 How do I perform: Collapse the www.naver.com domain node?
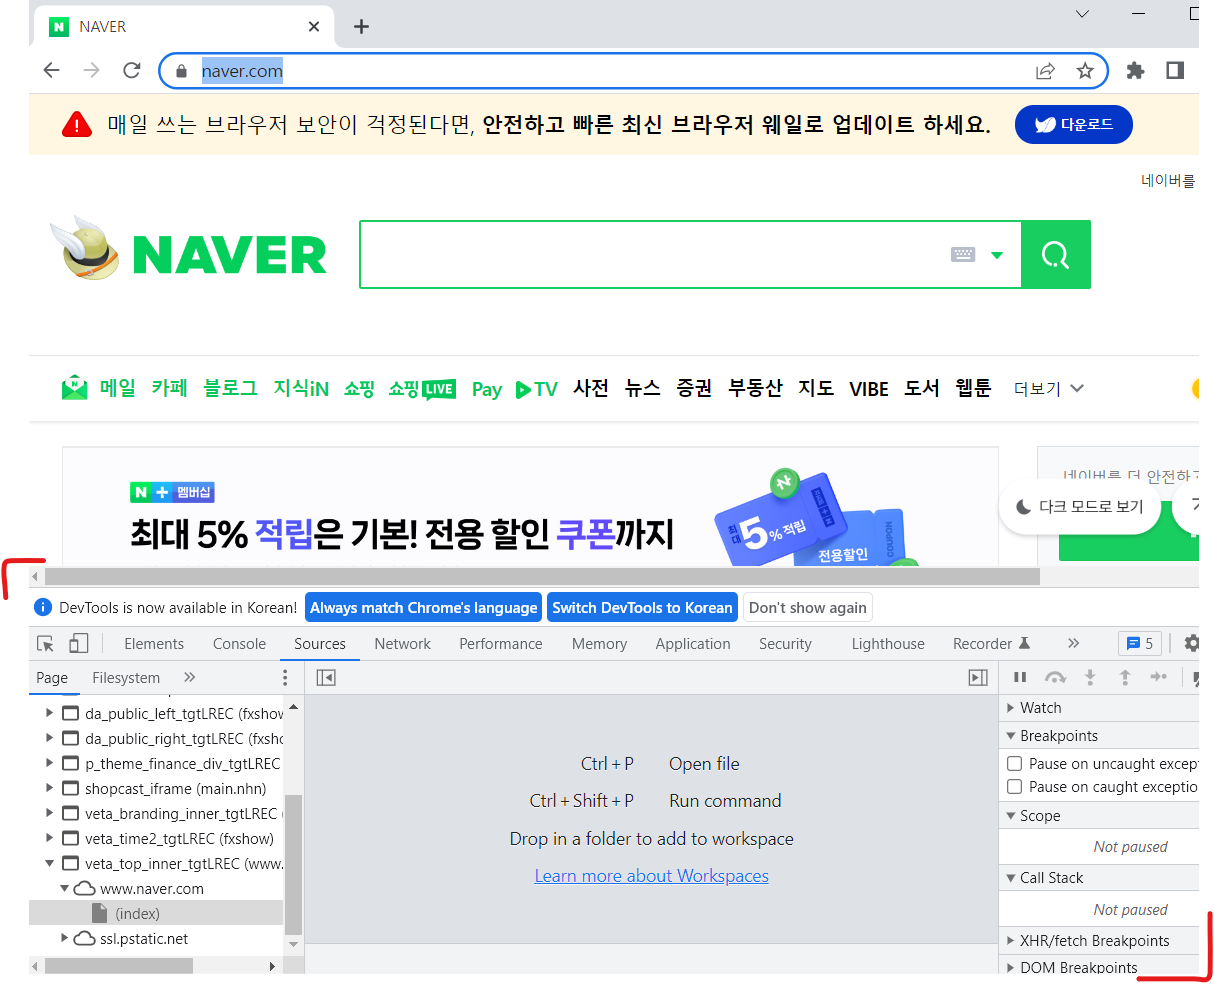pyautogui.click(x=65, y=888)
